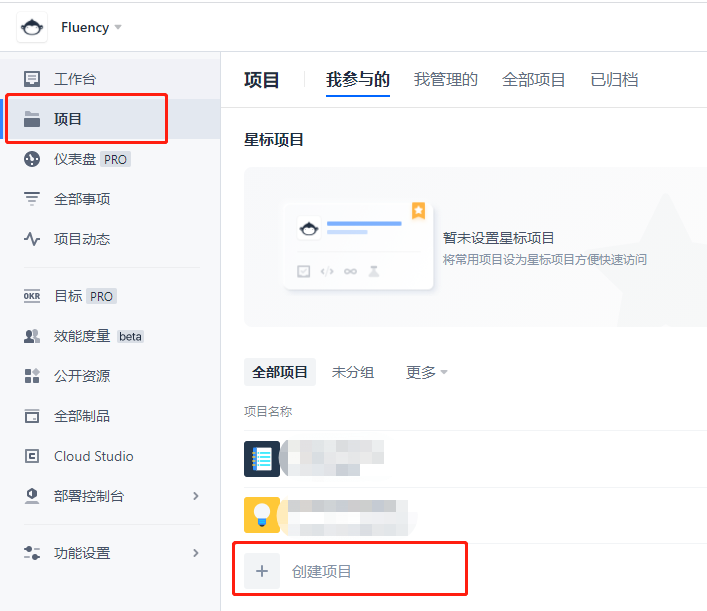The width and height of the screenshot is (707, 611).
Task: Click the Cloud Studio icon
Action: coord(32,456)
